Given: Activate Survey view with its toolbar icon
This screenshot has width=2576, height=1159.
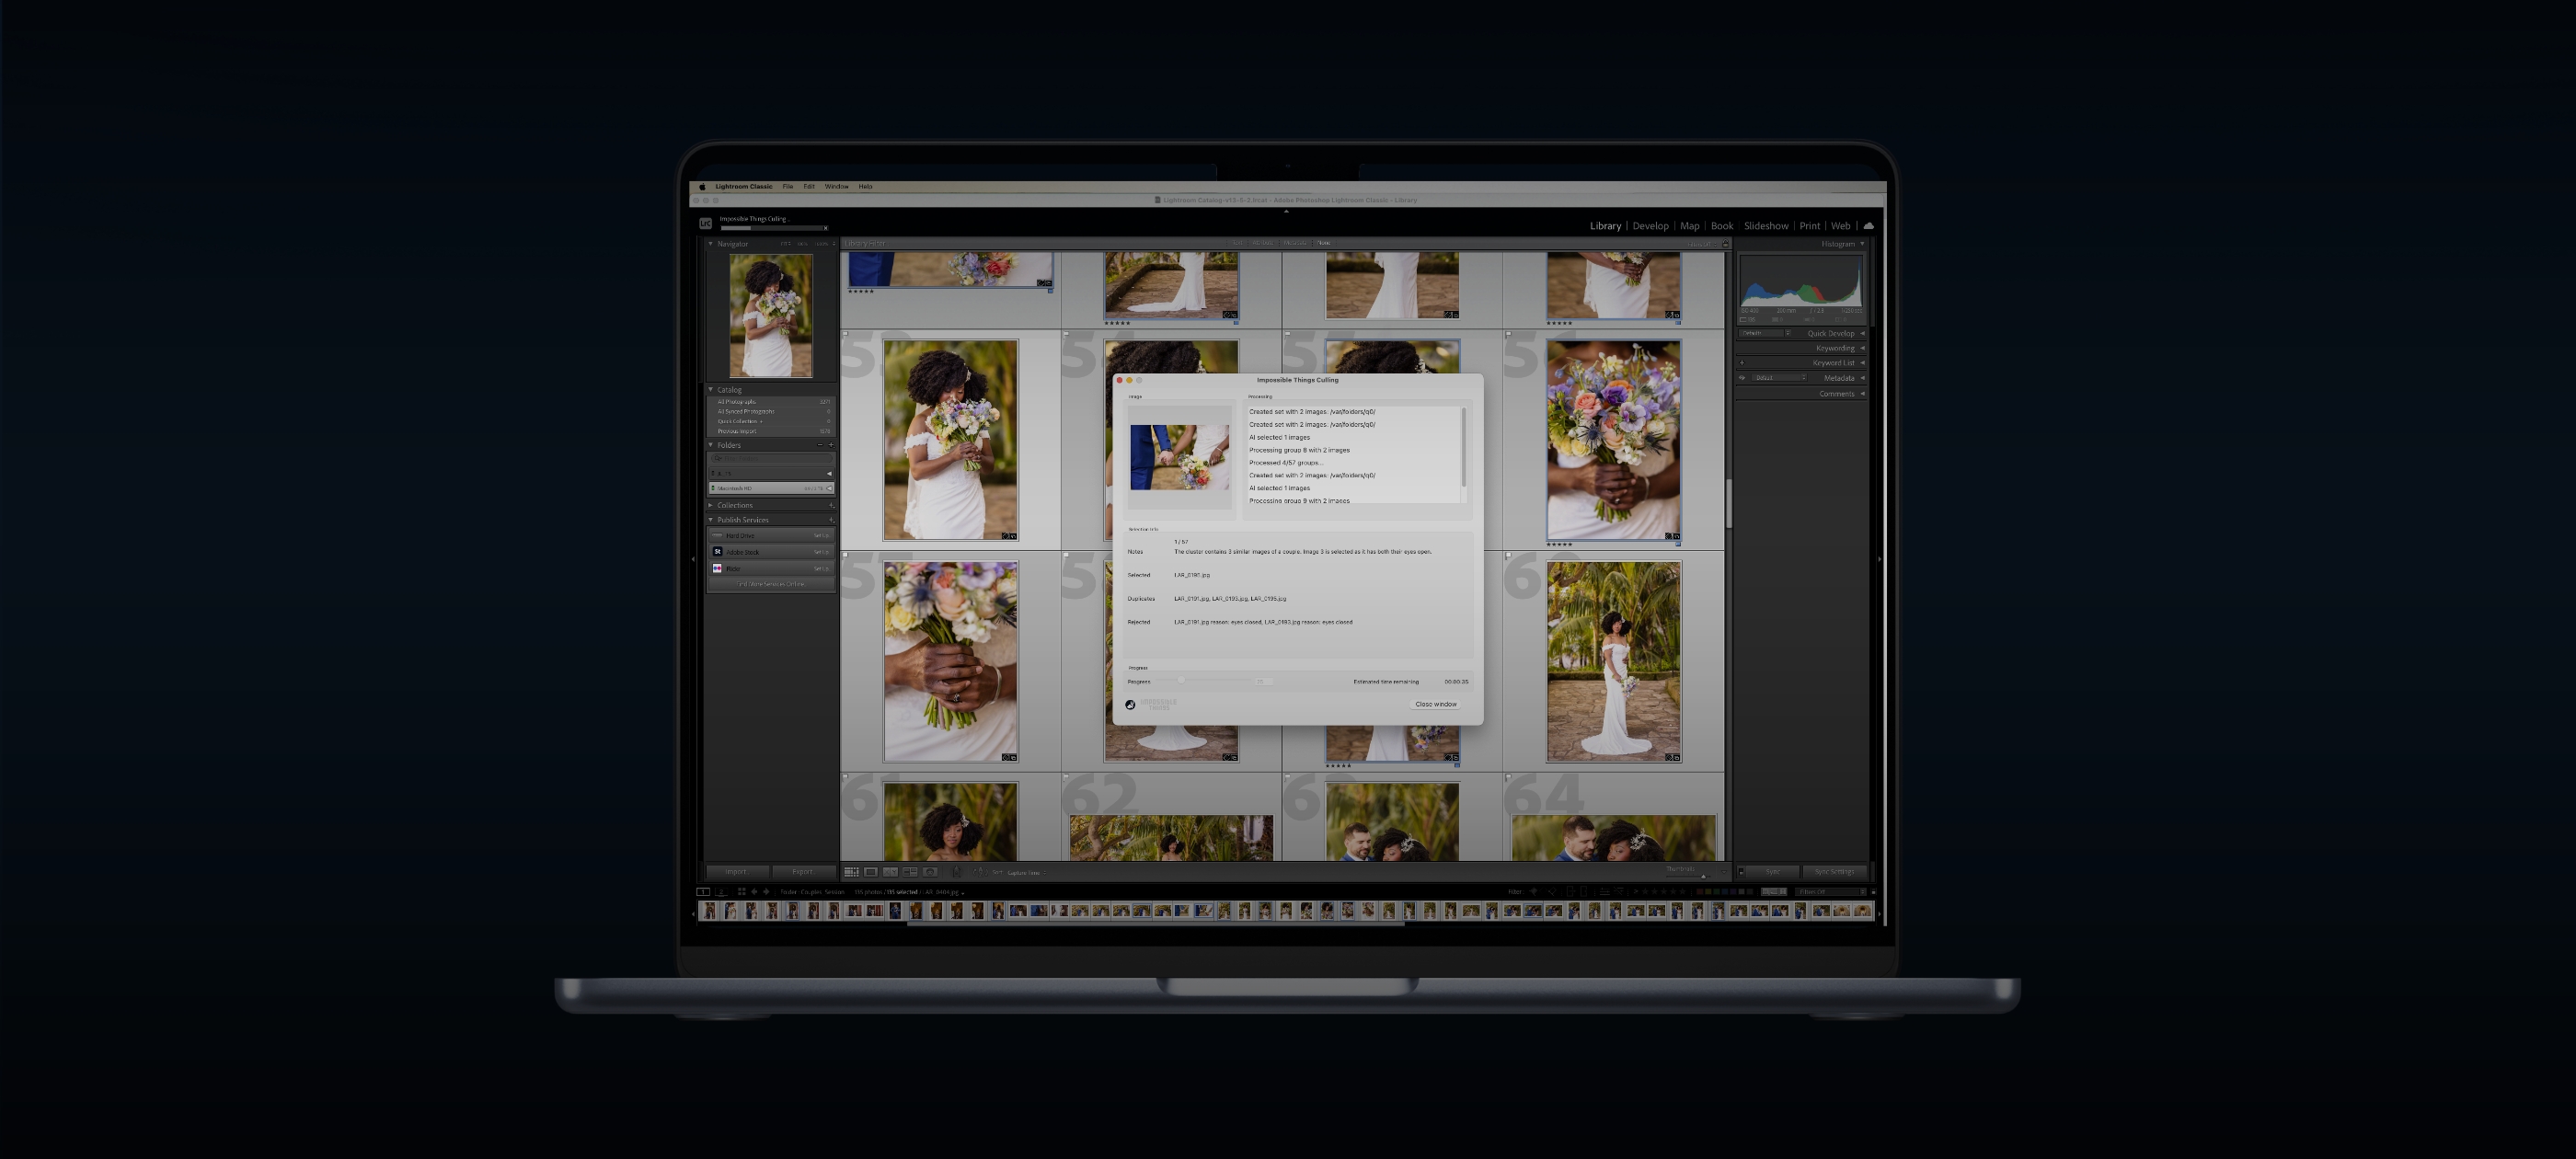Looking at the screenshot, I should 909,873.
